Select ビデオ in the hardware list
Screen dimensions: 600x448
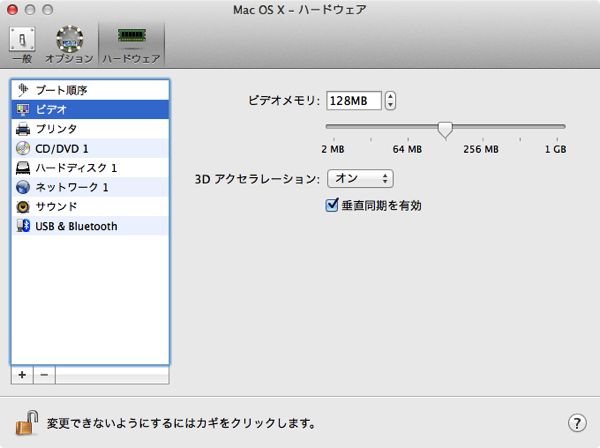coord(90,109)
